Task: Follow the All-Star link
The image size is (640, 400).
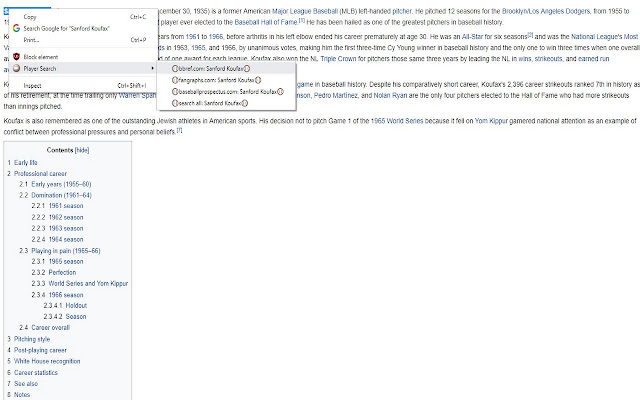Action: pos(472,37)
